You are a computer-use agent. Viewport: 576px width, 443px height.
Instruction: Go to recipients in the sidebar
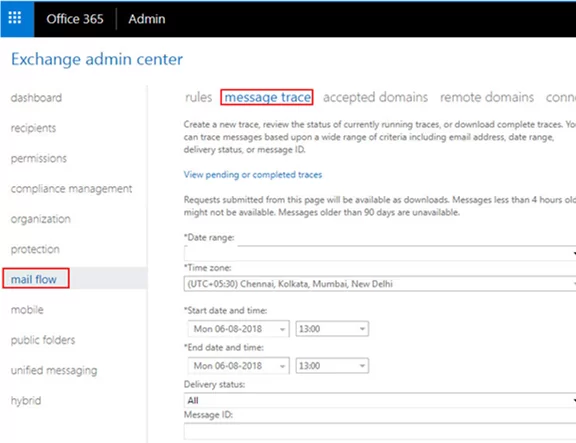(x=33, y=128)
